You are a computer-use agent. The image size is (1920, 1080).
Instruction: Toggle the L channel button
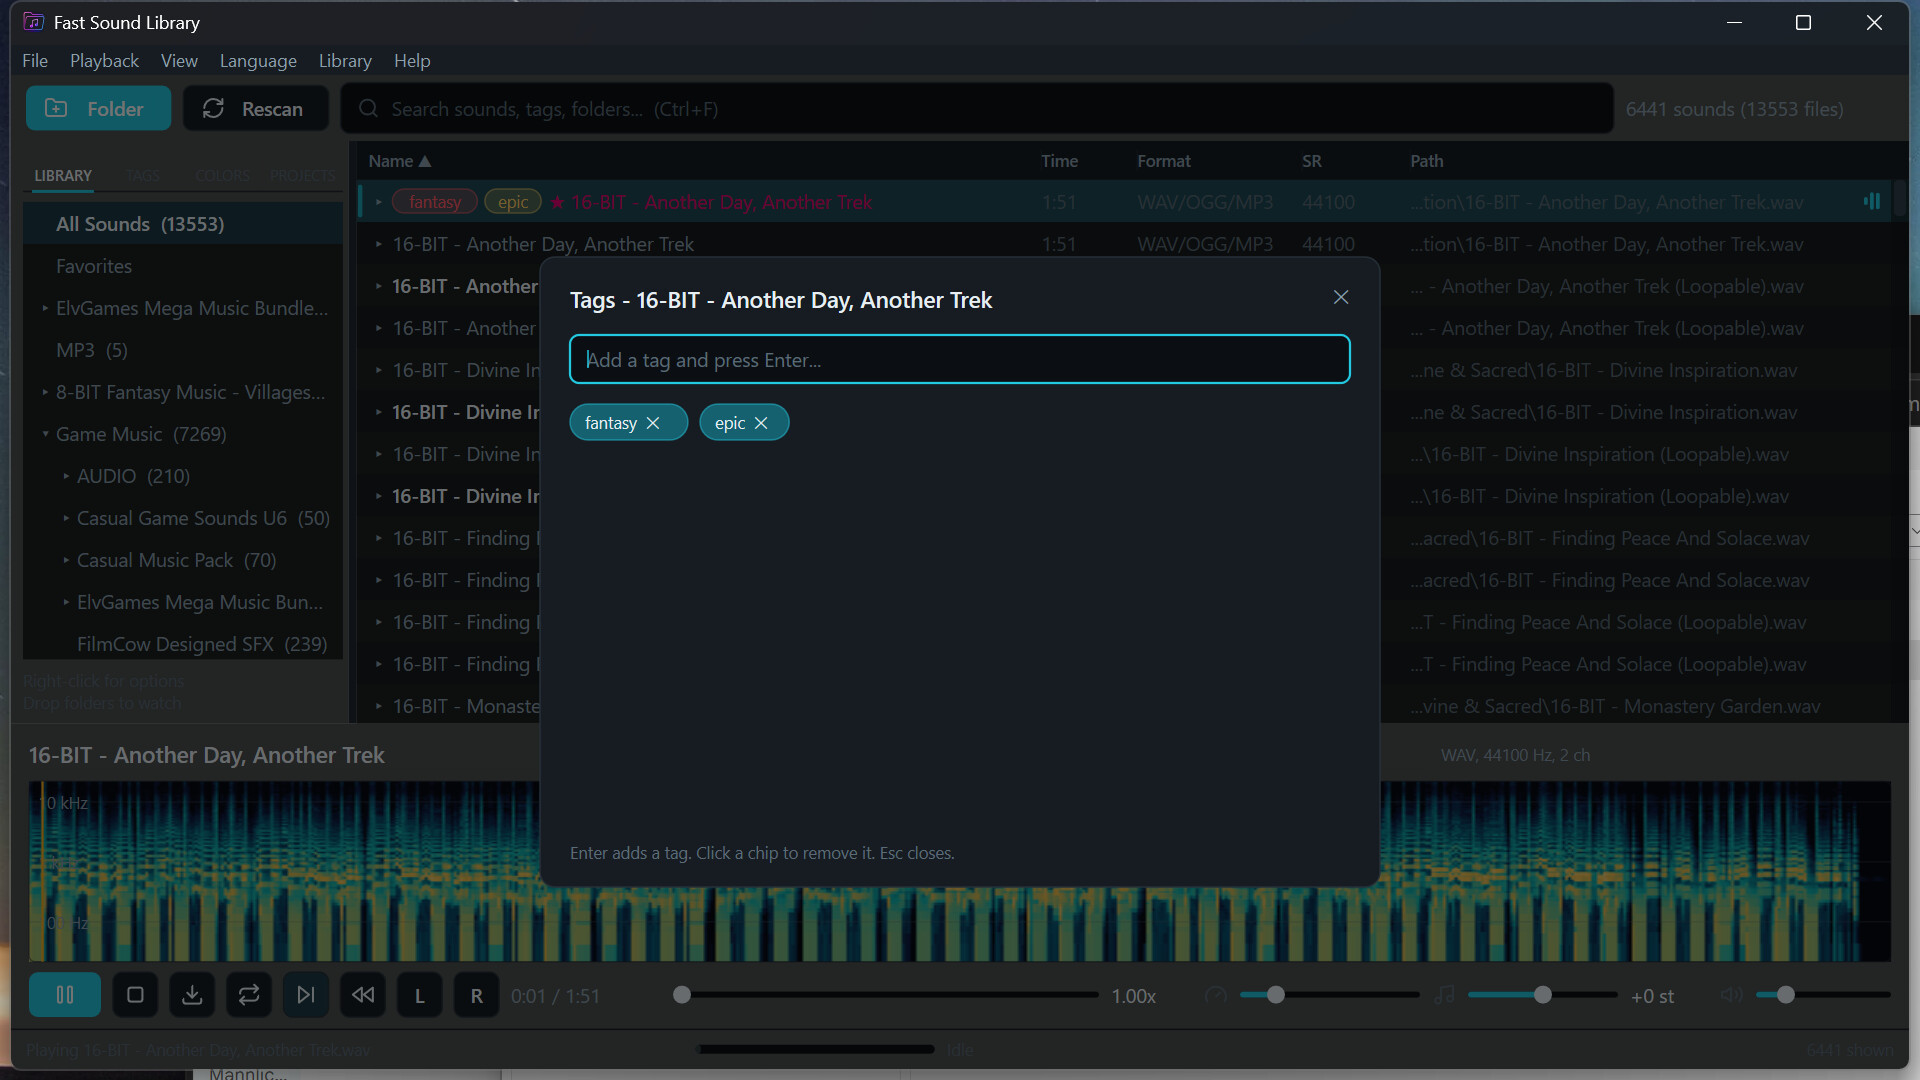[x=420, y=995]
